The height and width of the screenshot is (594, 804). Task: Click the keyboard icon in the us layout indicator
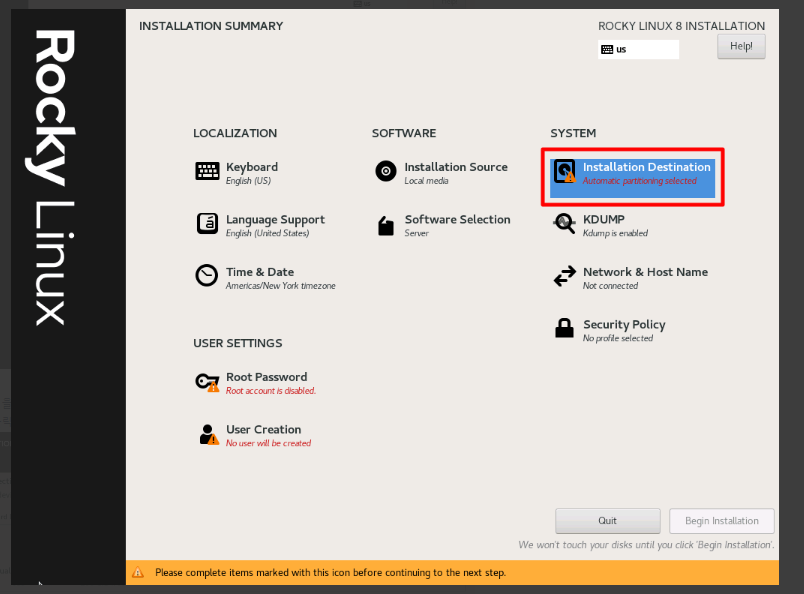pos(607,49)
